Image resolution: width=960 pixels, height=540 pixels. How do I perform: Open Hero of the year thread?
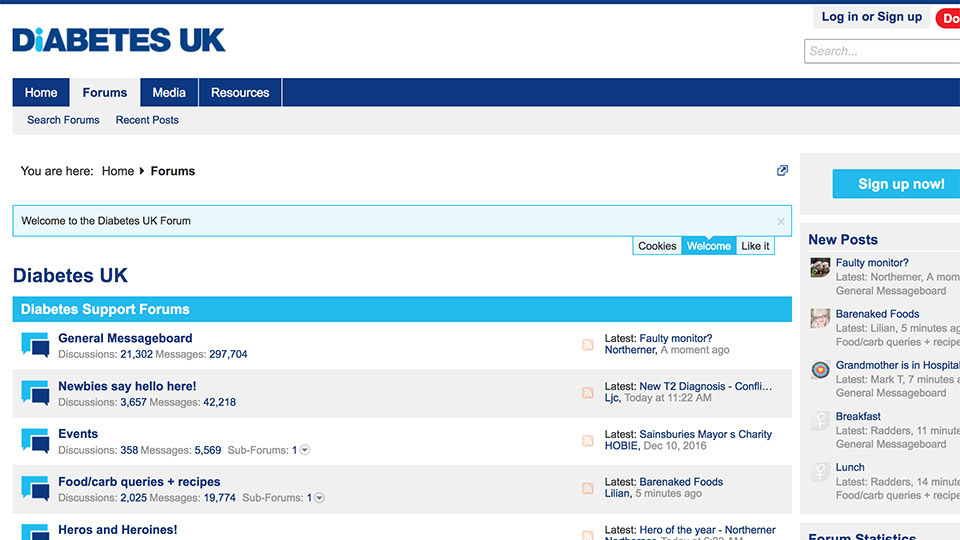708,530
